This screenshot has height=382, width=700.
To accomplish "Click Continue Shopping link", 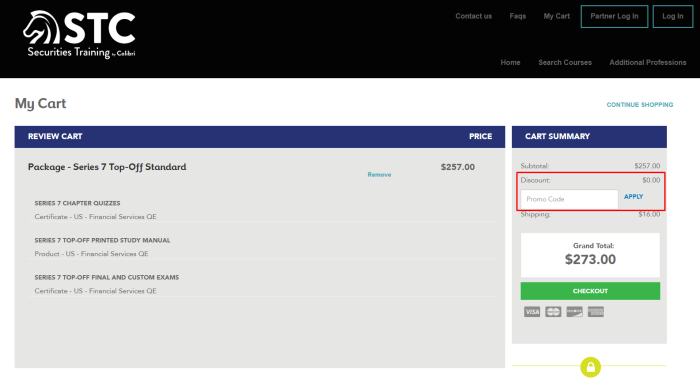I will coord(640,104).
